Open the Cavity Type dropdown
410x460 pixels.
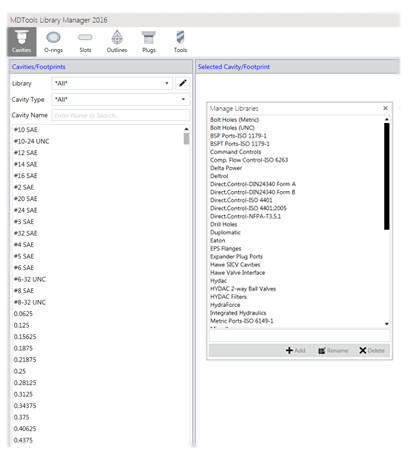tap(121, 99)
